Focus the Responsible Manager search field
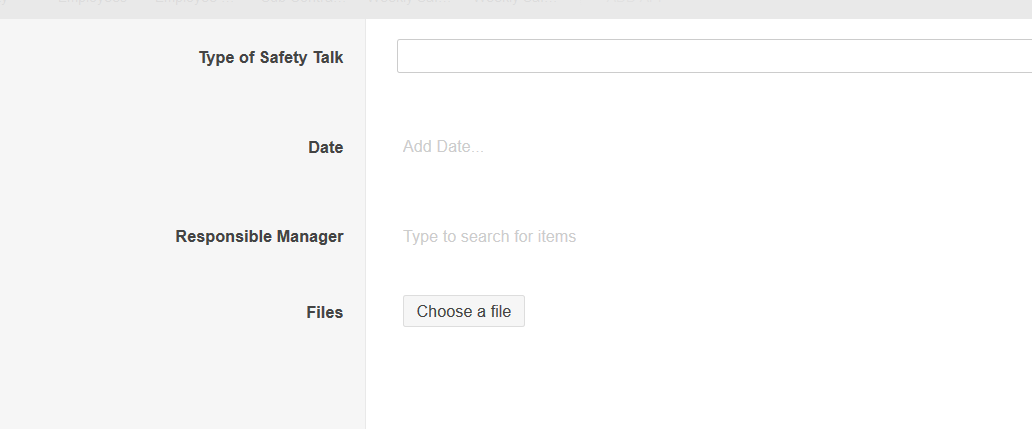The height and width of the screenshot is (429, 1032). (x=489, y=237)
